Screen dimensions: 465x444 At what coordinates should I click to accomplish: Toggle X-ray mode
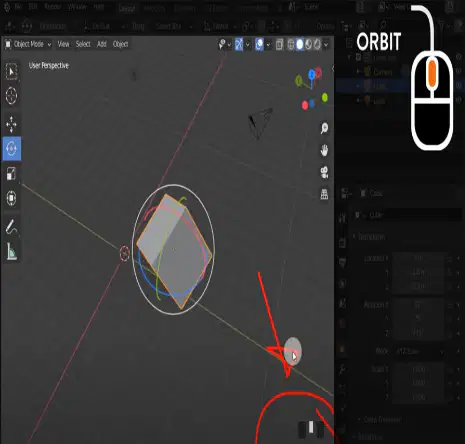coord(279,44)
